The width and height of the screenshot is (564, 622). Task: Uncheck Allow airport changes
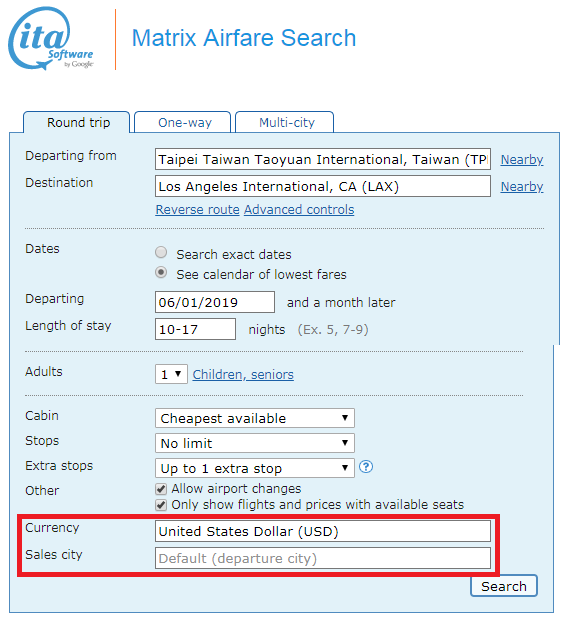pyautogui.click(x=161, y=489)
